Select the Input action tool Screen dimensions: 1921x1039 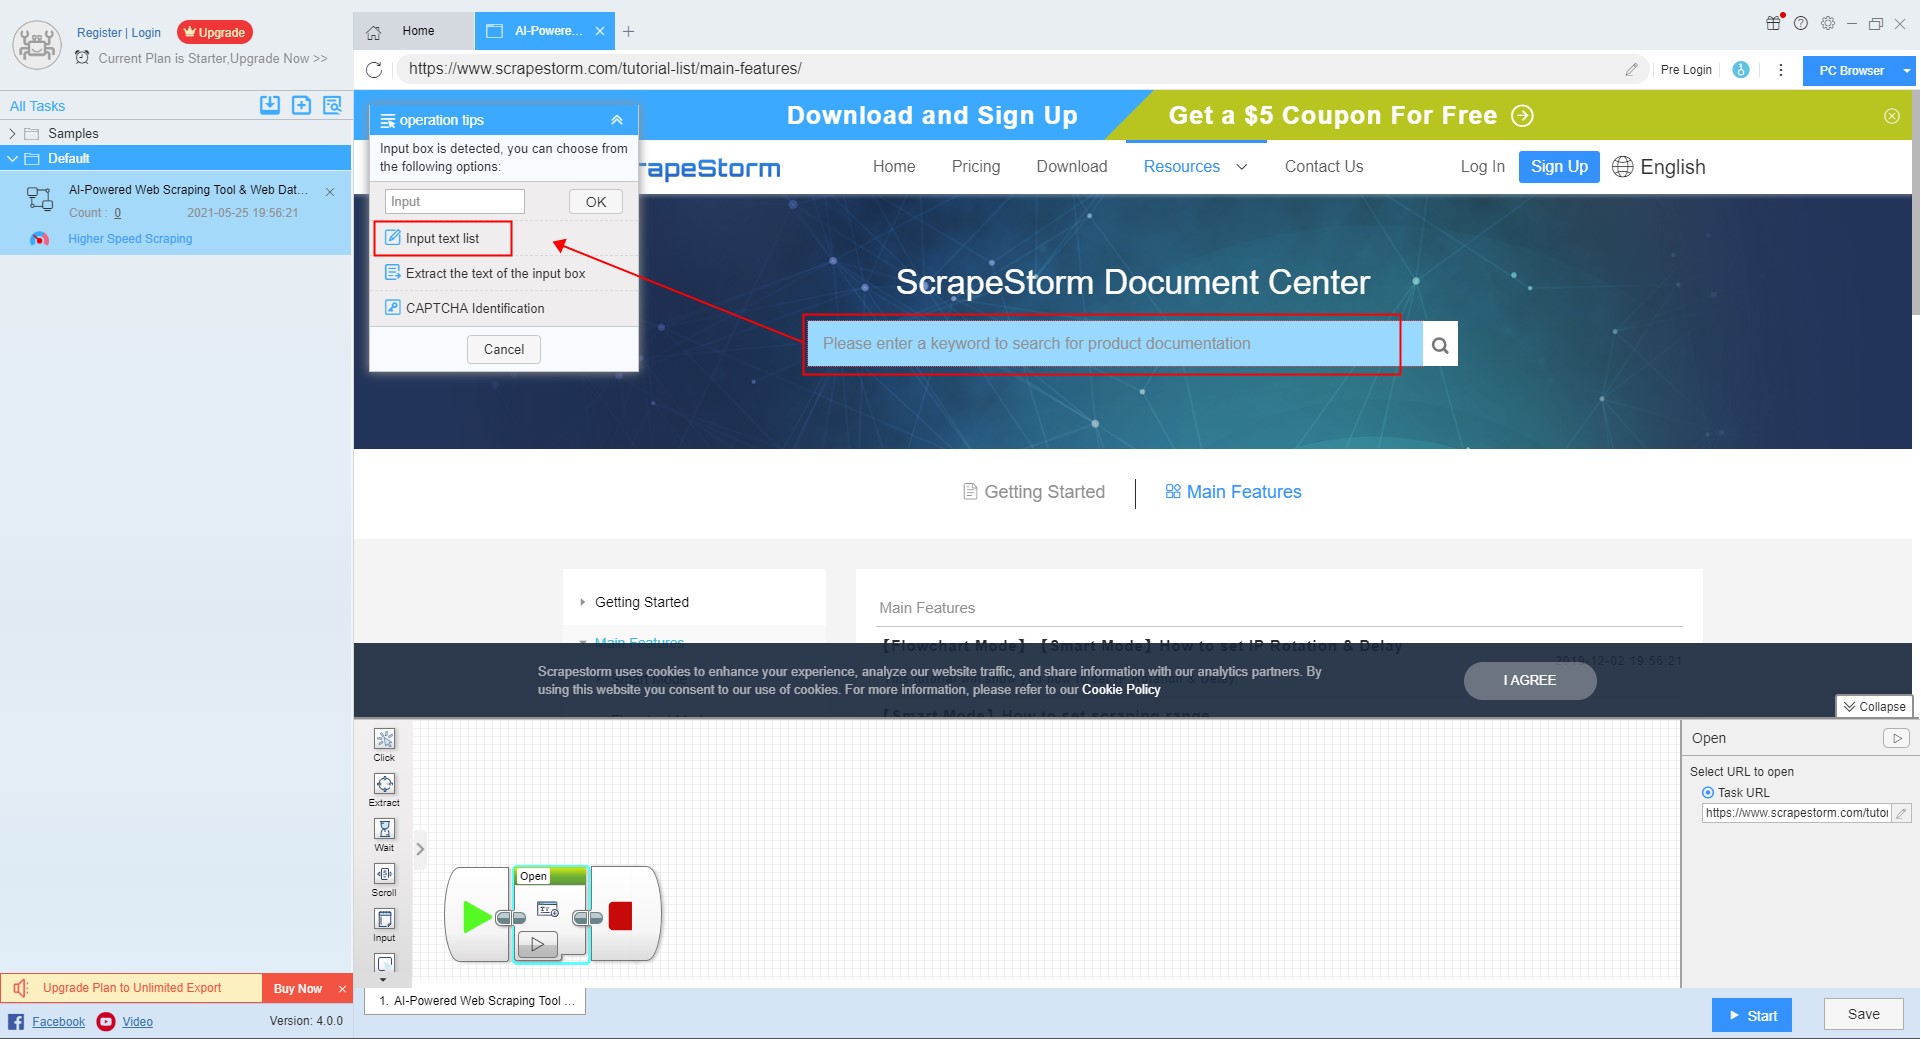pos(384,925)
